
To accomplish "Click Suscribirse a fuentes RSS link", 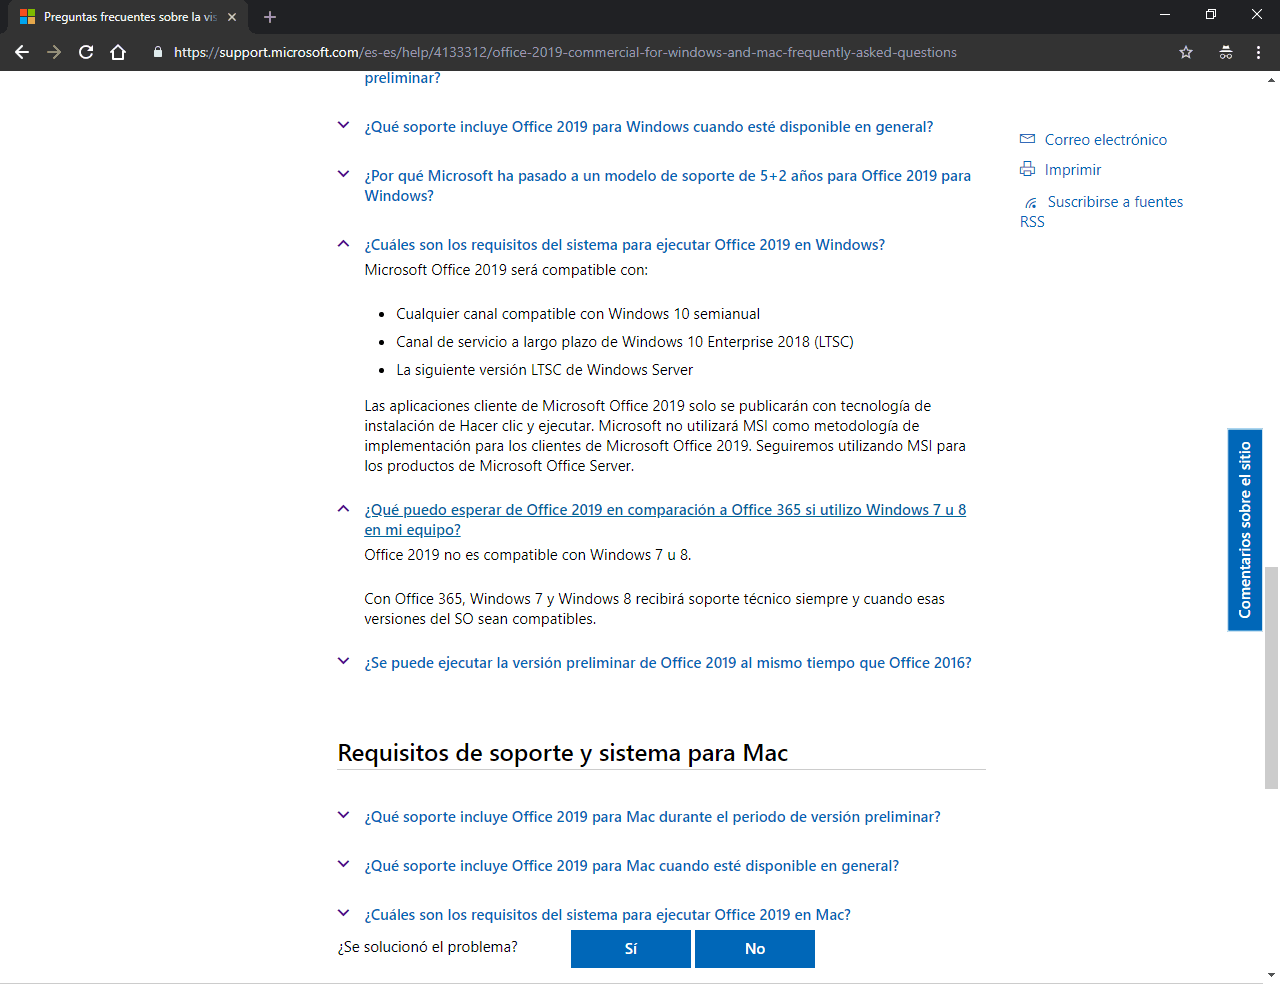I will tap(1101, 212).
